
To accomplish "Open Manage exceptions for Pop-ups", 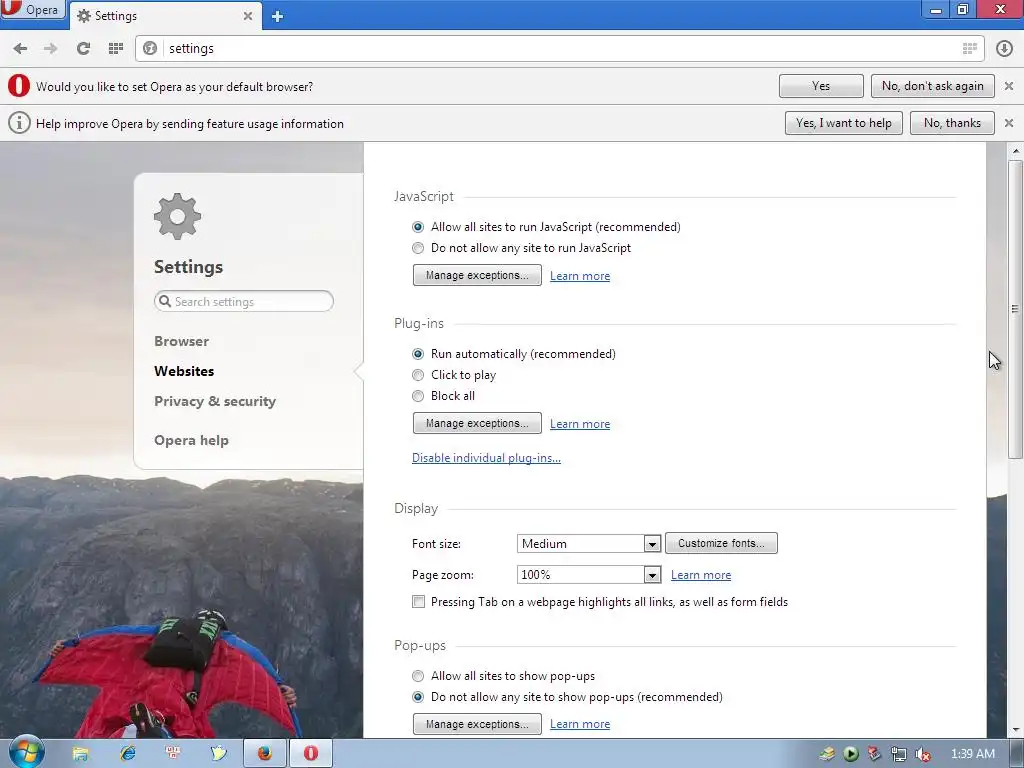I will pyautogui.click(x=477, y=724).
